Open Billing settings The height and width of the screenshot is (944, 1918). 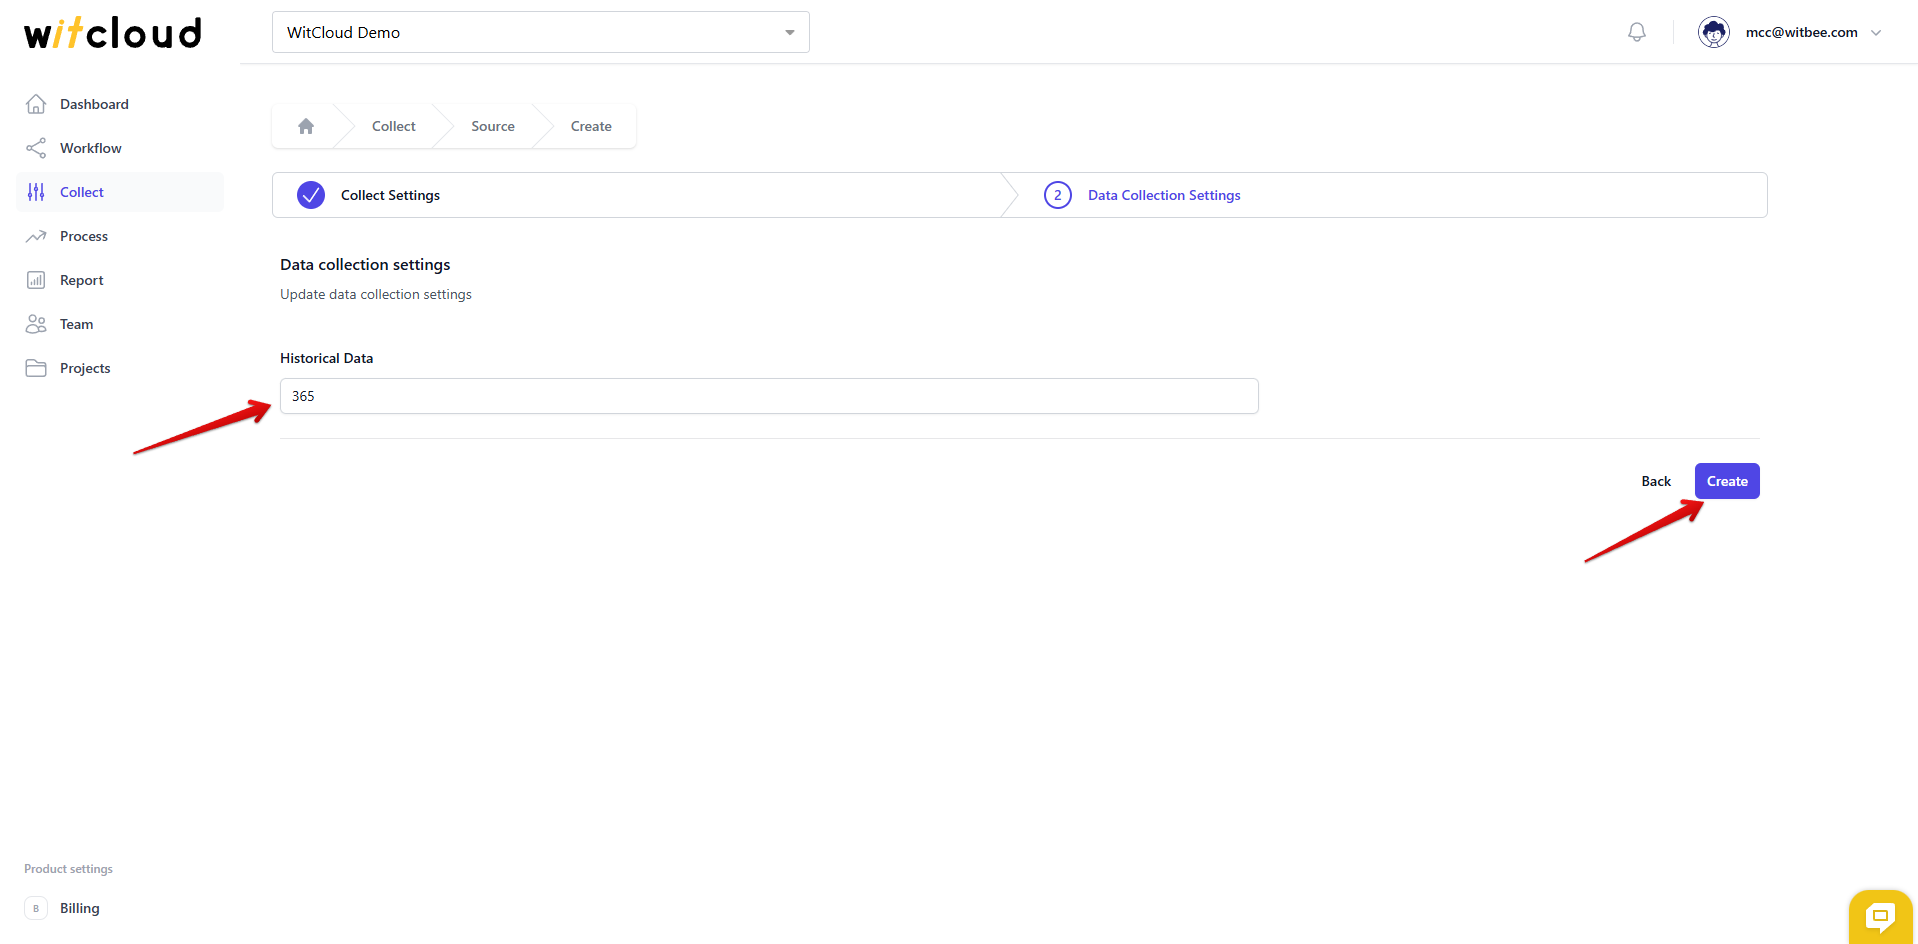pos(80,908)
